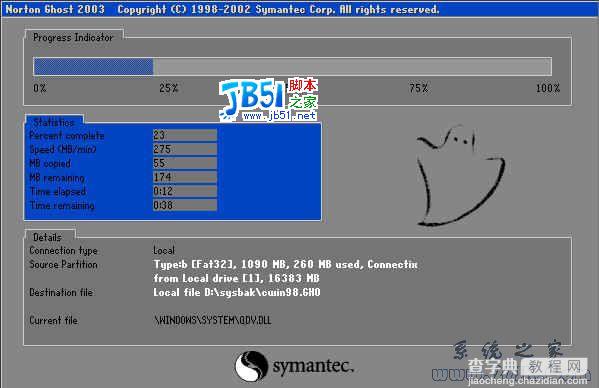Image resolution: width=599 pixels, height=388 pixels.
Task: Click the 0% progress scale label
Action: pos(40,88)
